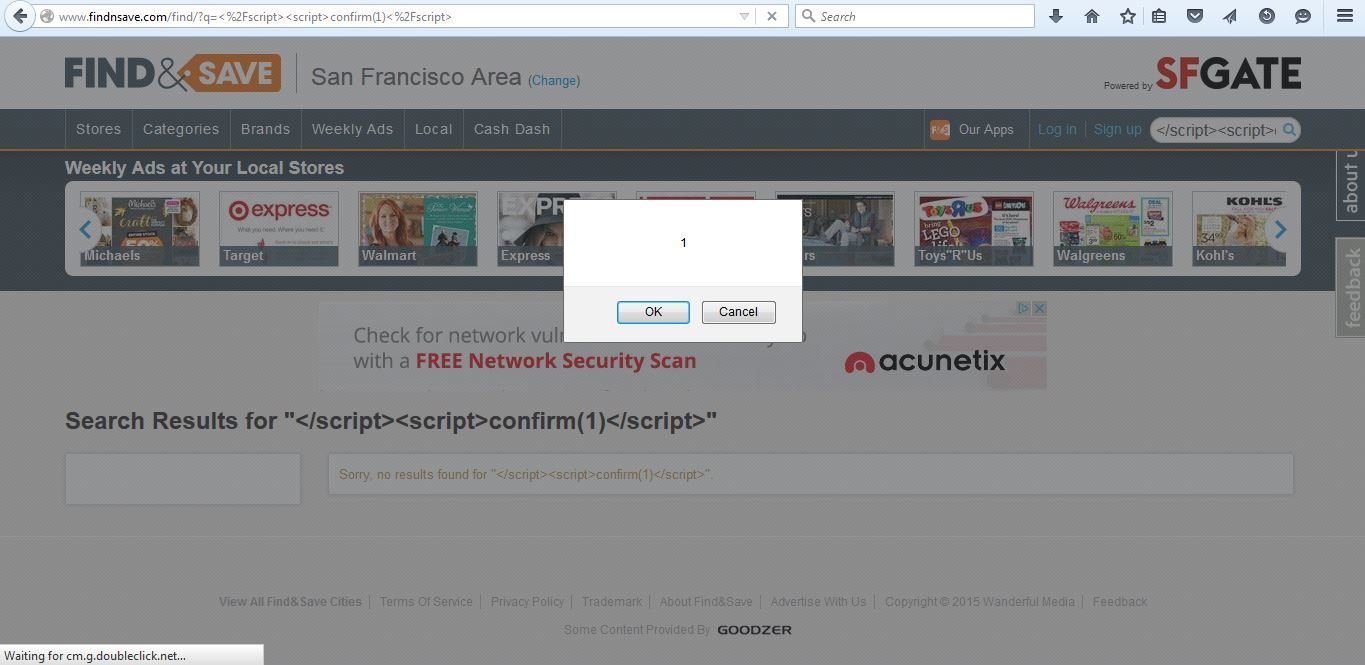1365x665 pixels.
Task: Open Trademark footer link
Action: [x=612, y=602]
